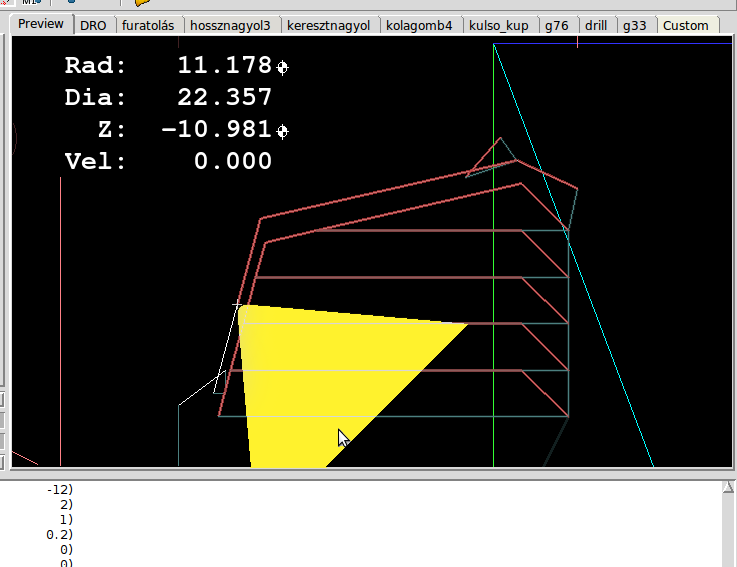Screen dimensions: 737x567
Task: Open the DRO tab
Action: (93, 26)
